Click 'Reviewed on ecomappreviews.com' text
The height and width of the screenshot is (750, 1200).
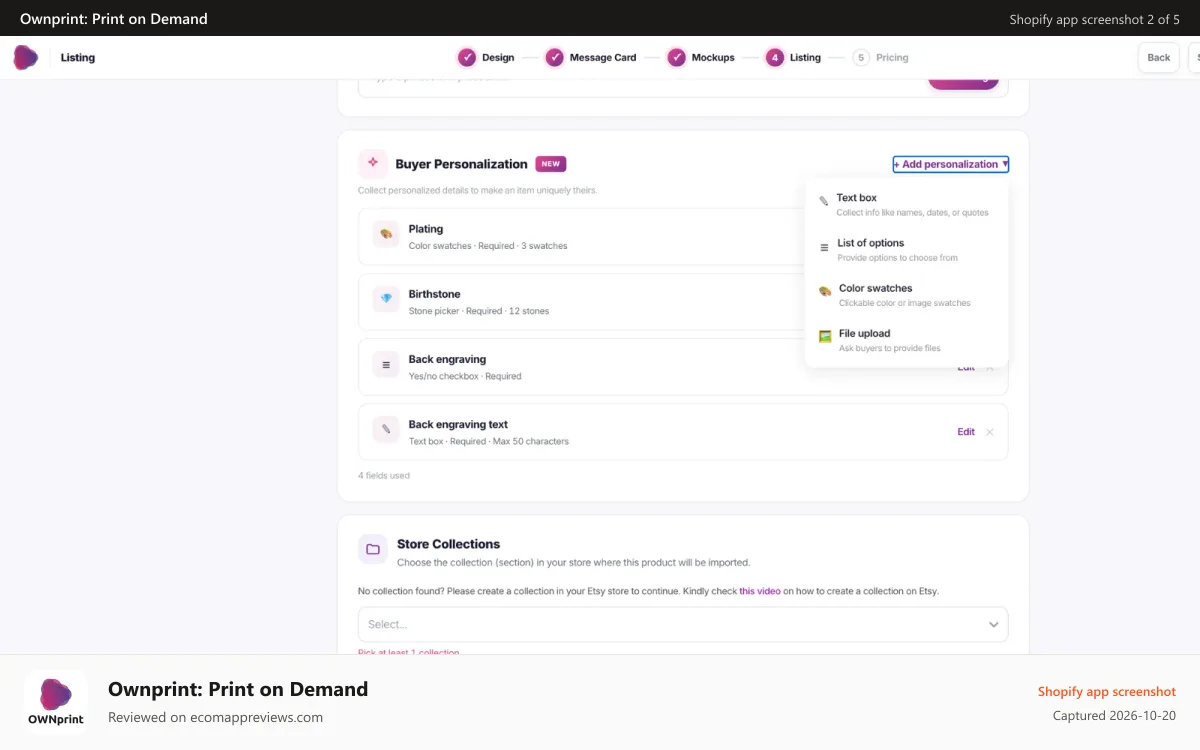[x=215, y=717]
